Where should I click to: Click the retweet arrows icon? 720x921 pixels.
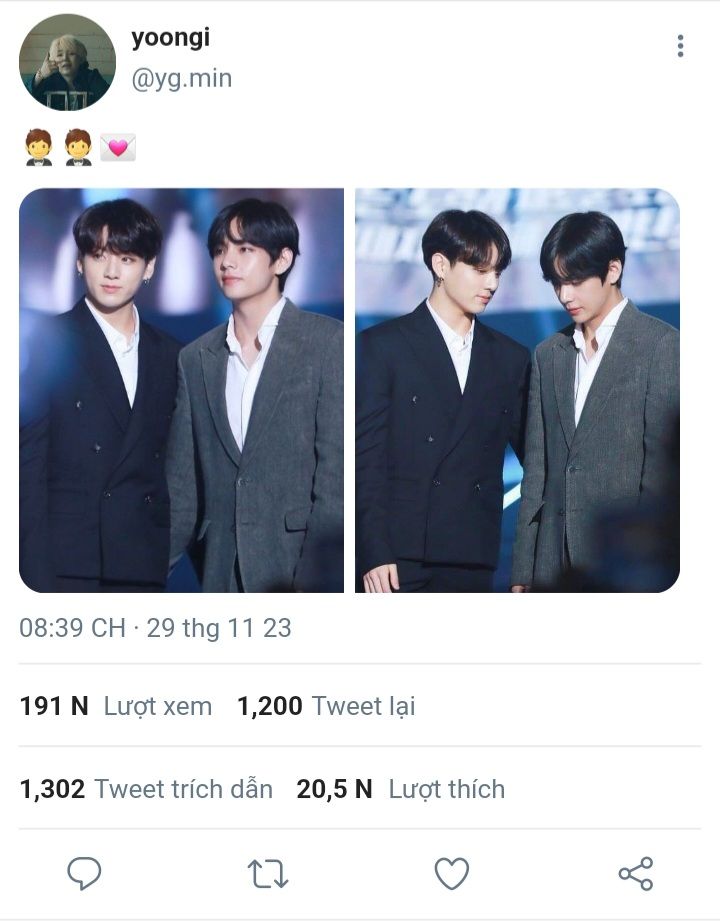click(x=268, y=874)
